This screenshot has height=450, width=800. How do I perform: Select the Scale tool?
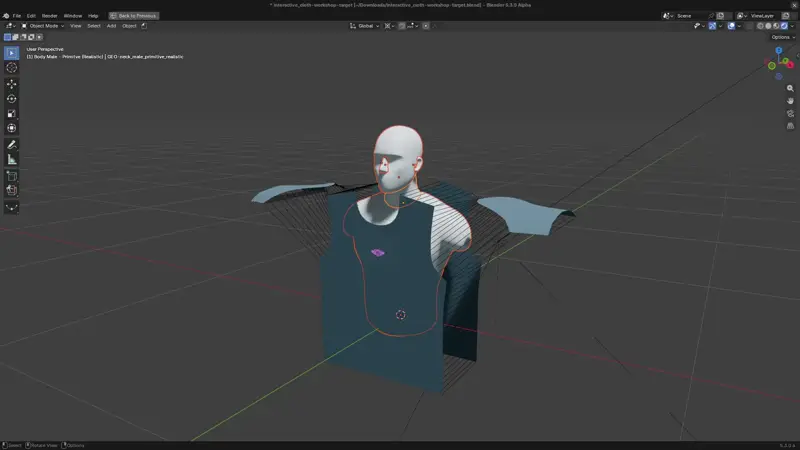[x=11, y=113]
